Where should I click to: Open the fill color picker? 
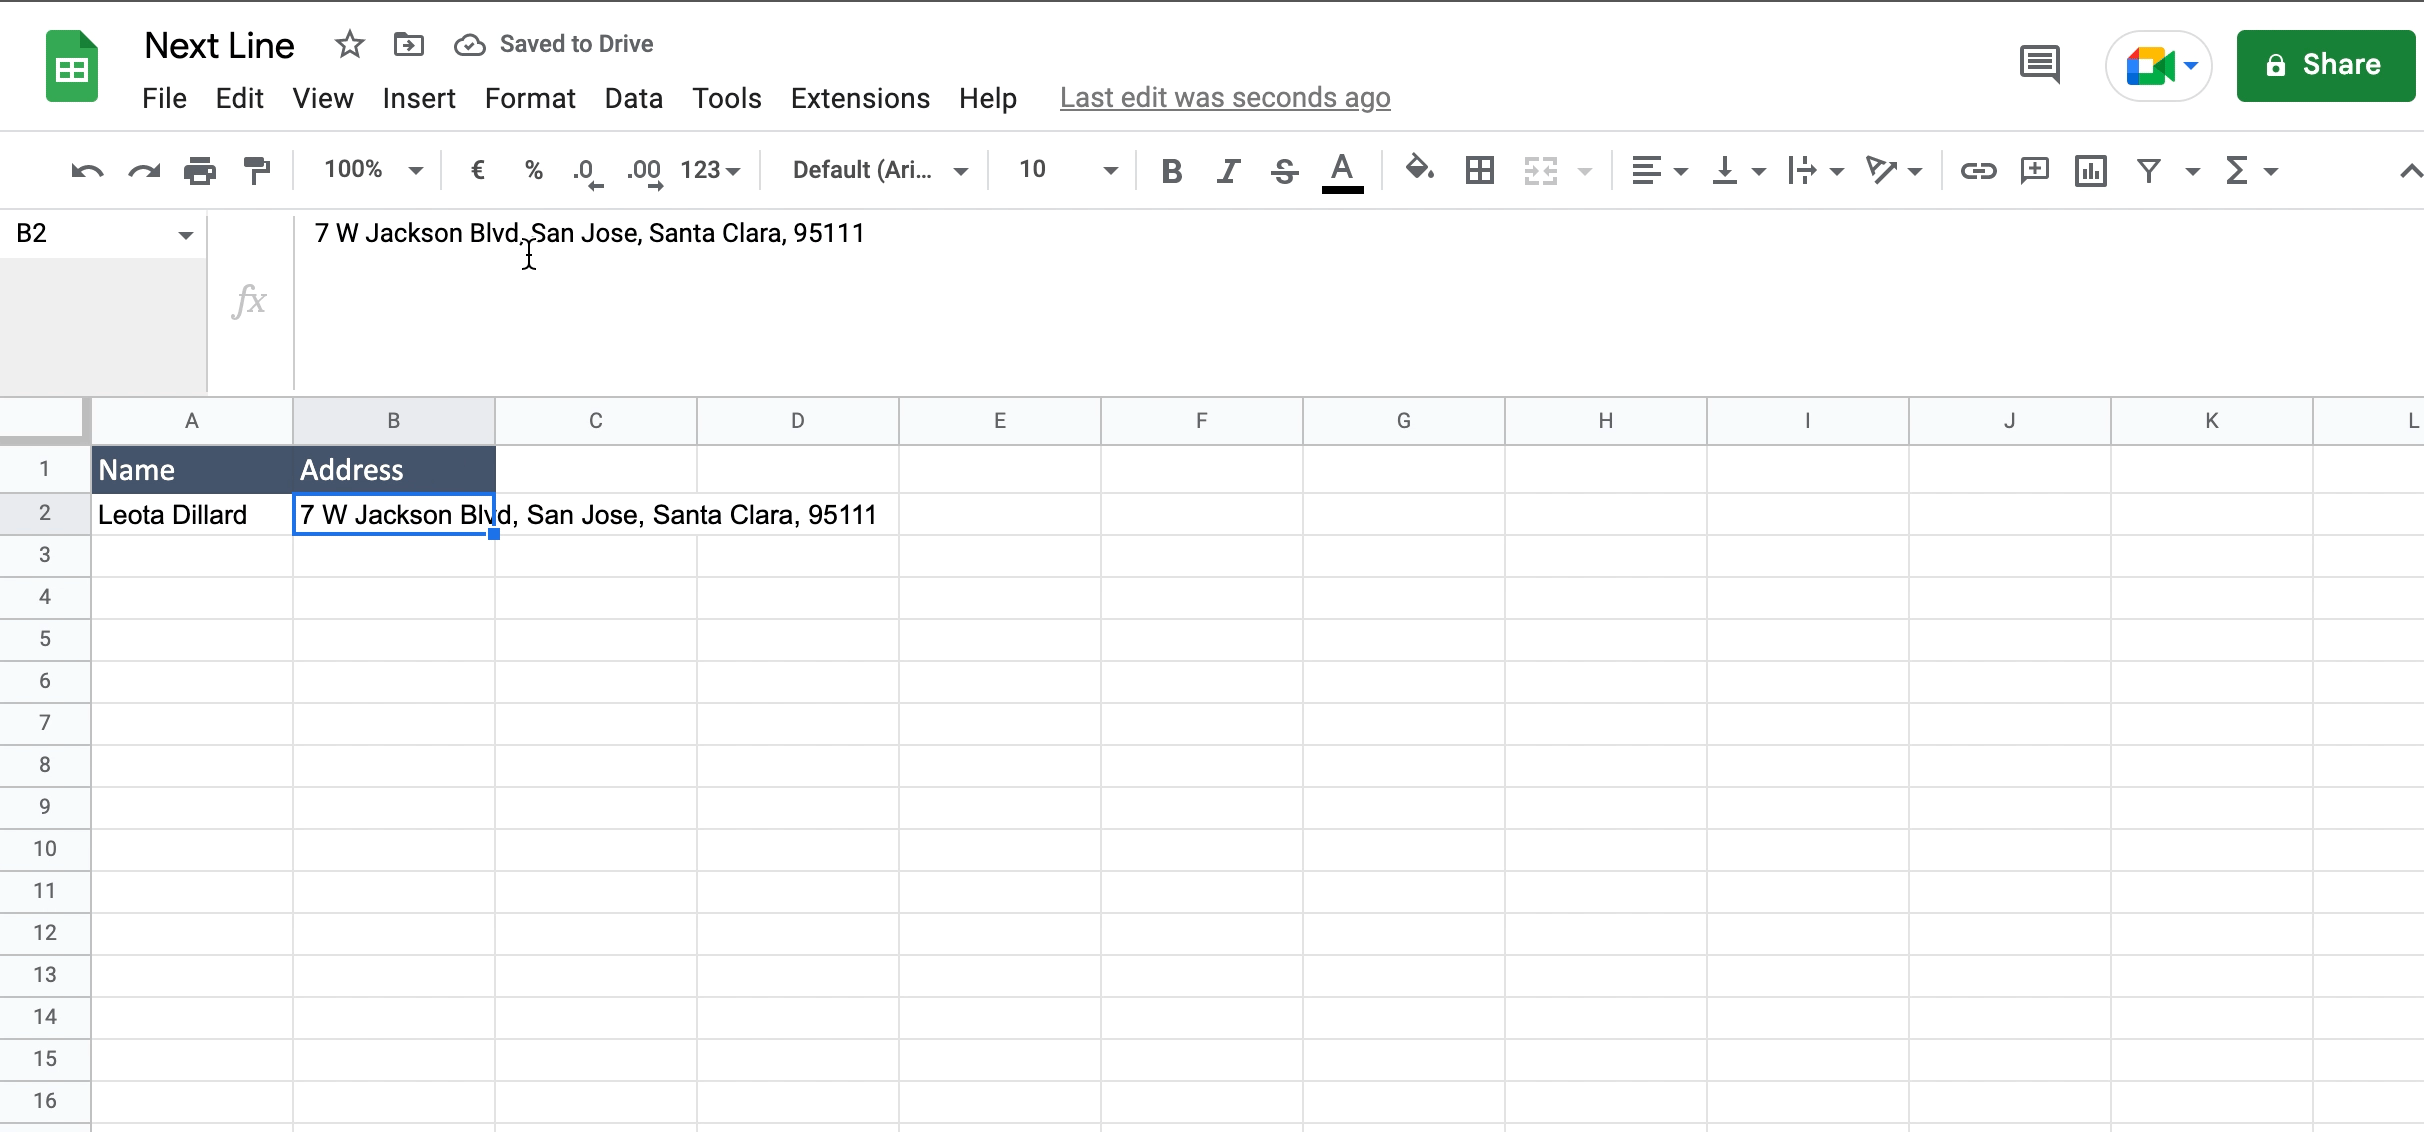pyautogui.click(x=1419, y=169)
